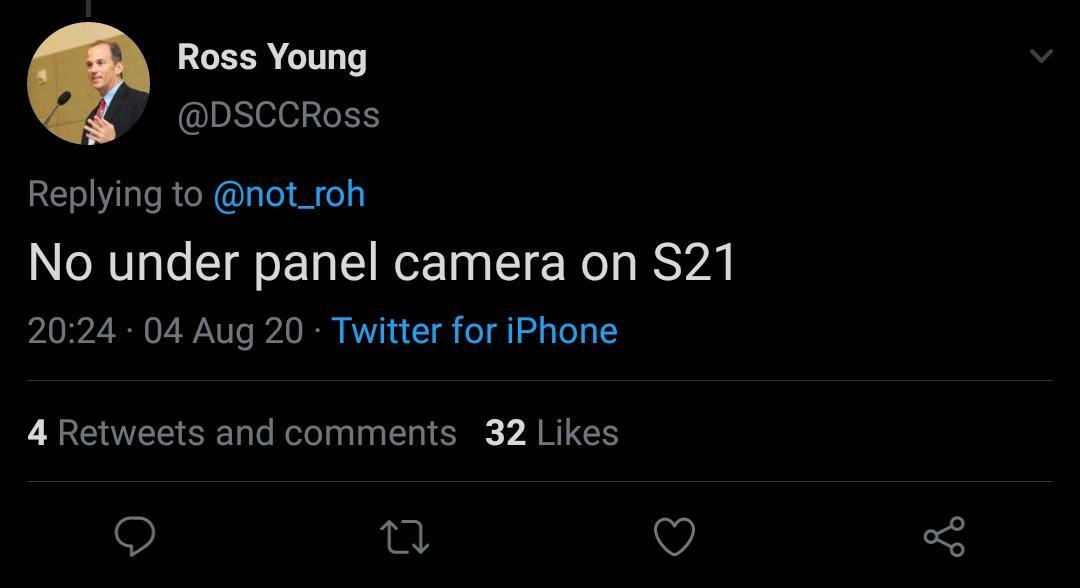
Task: Click the bold number 4 before Retweets
Action: click(37, 432)
